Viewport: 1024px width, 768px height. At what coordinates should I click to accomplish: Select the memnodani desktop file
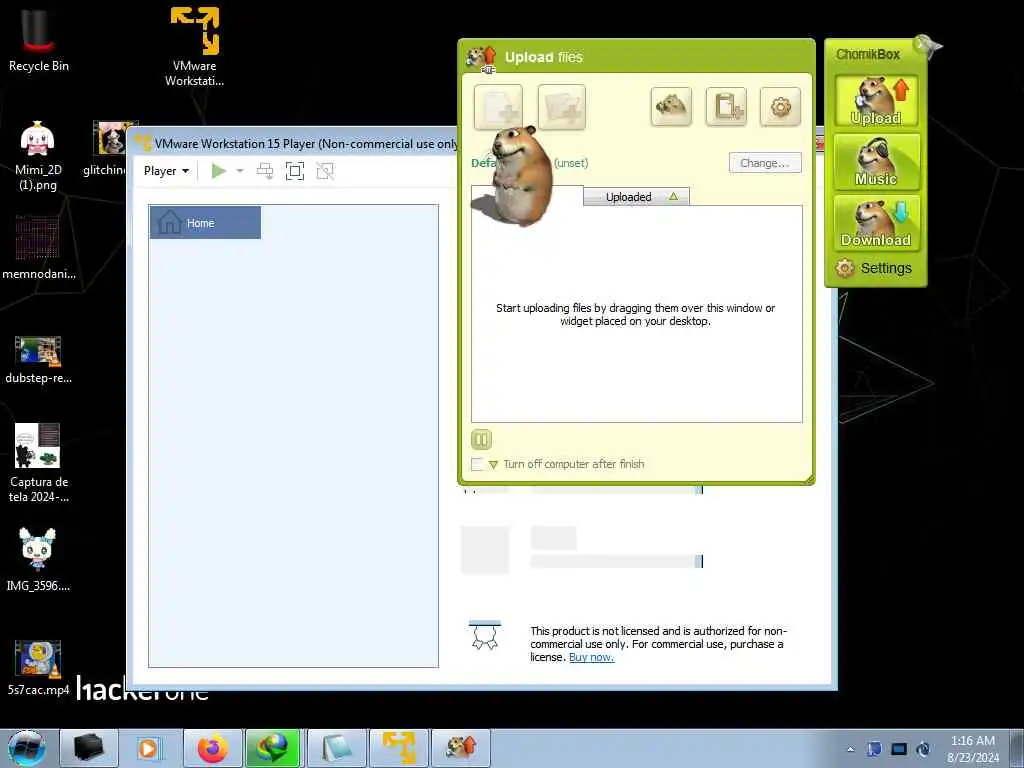(39, 248)
